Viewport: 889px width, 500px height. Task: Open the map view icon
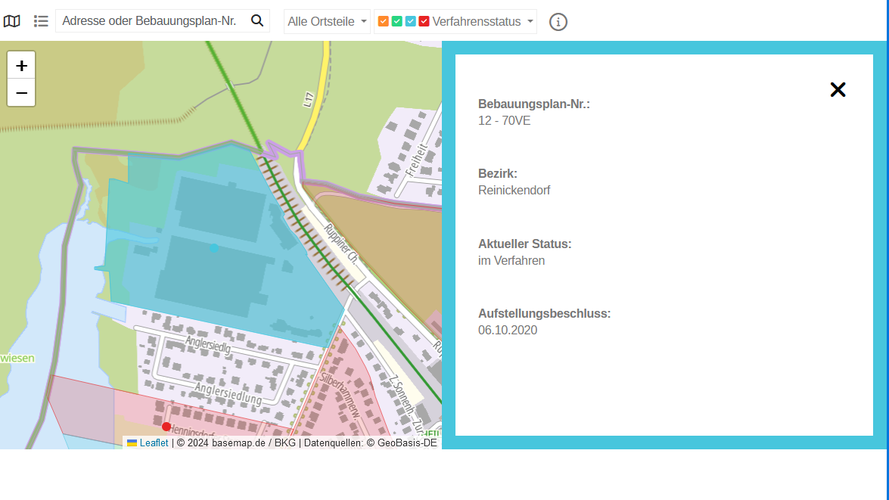[x=12, y=21]
